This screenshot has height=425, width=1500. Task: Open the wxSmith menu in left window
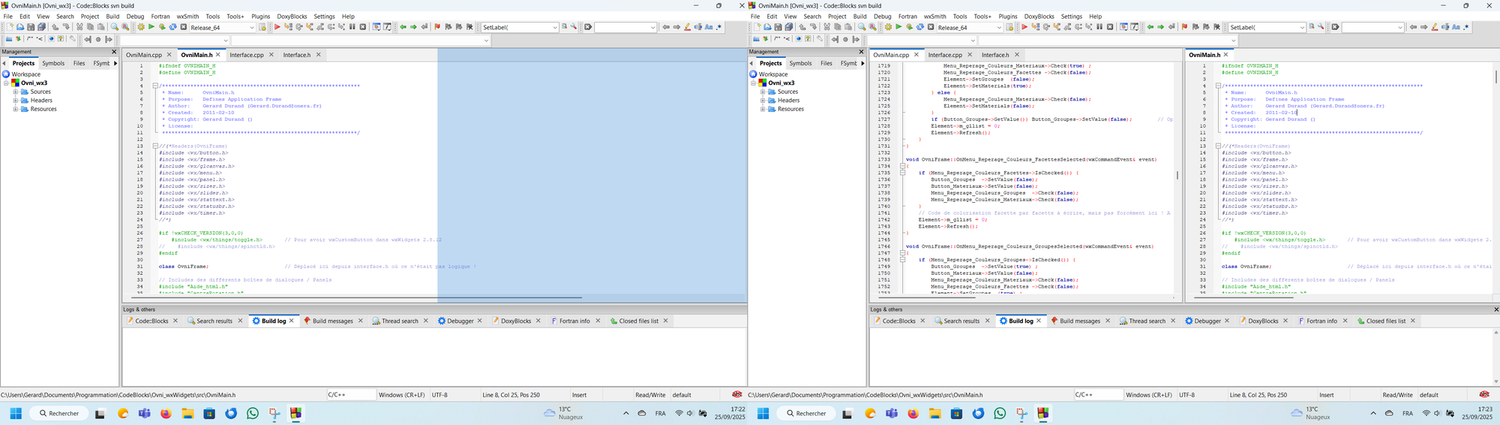click(x=188, y=16)
